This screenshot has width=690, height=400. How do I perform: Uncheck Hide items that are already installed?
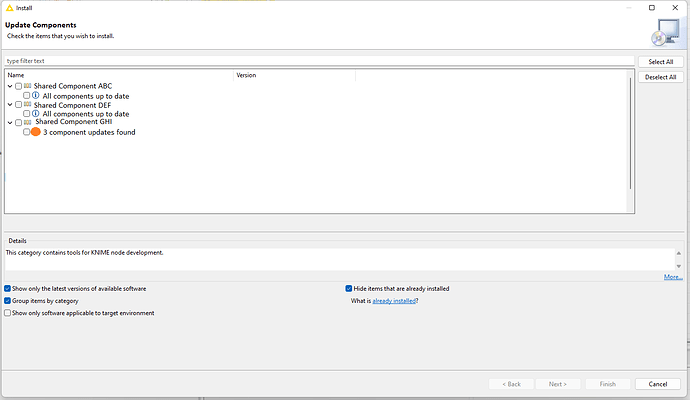(x=349, y=289)
